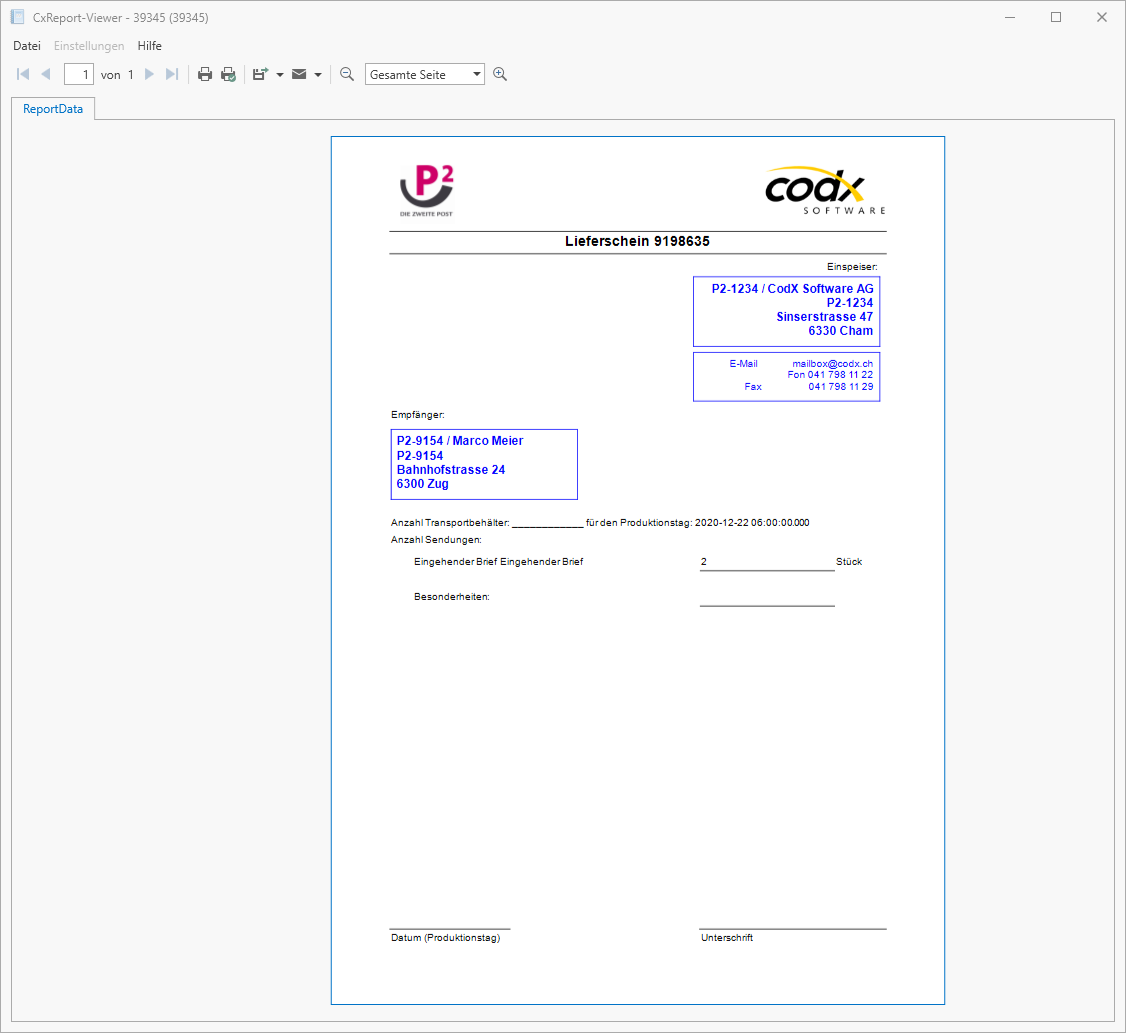
Task: Open the Hilfe menu
Action: pyautogui.click(x=149, y=45)
